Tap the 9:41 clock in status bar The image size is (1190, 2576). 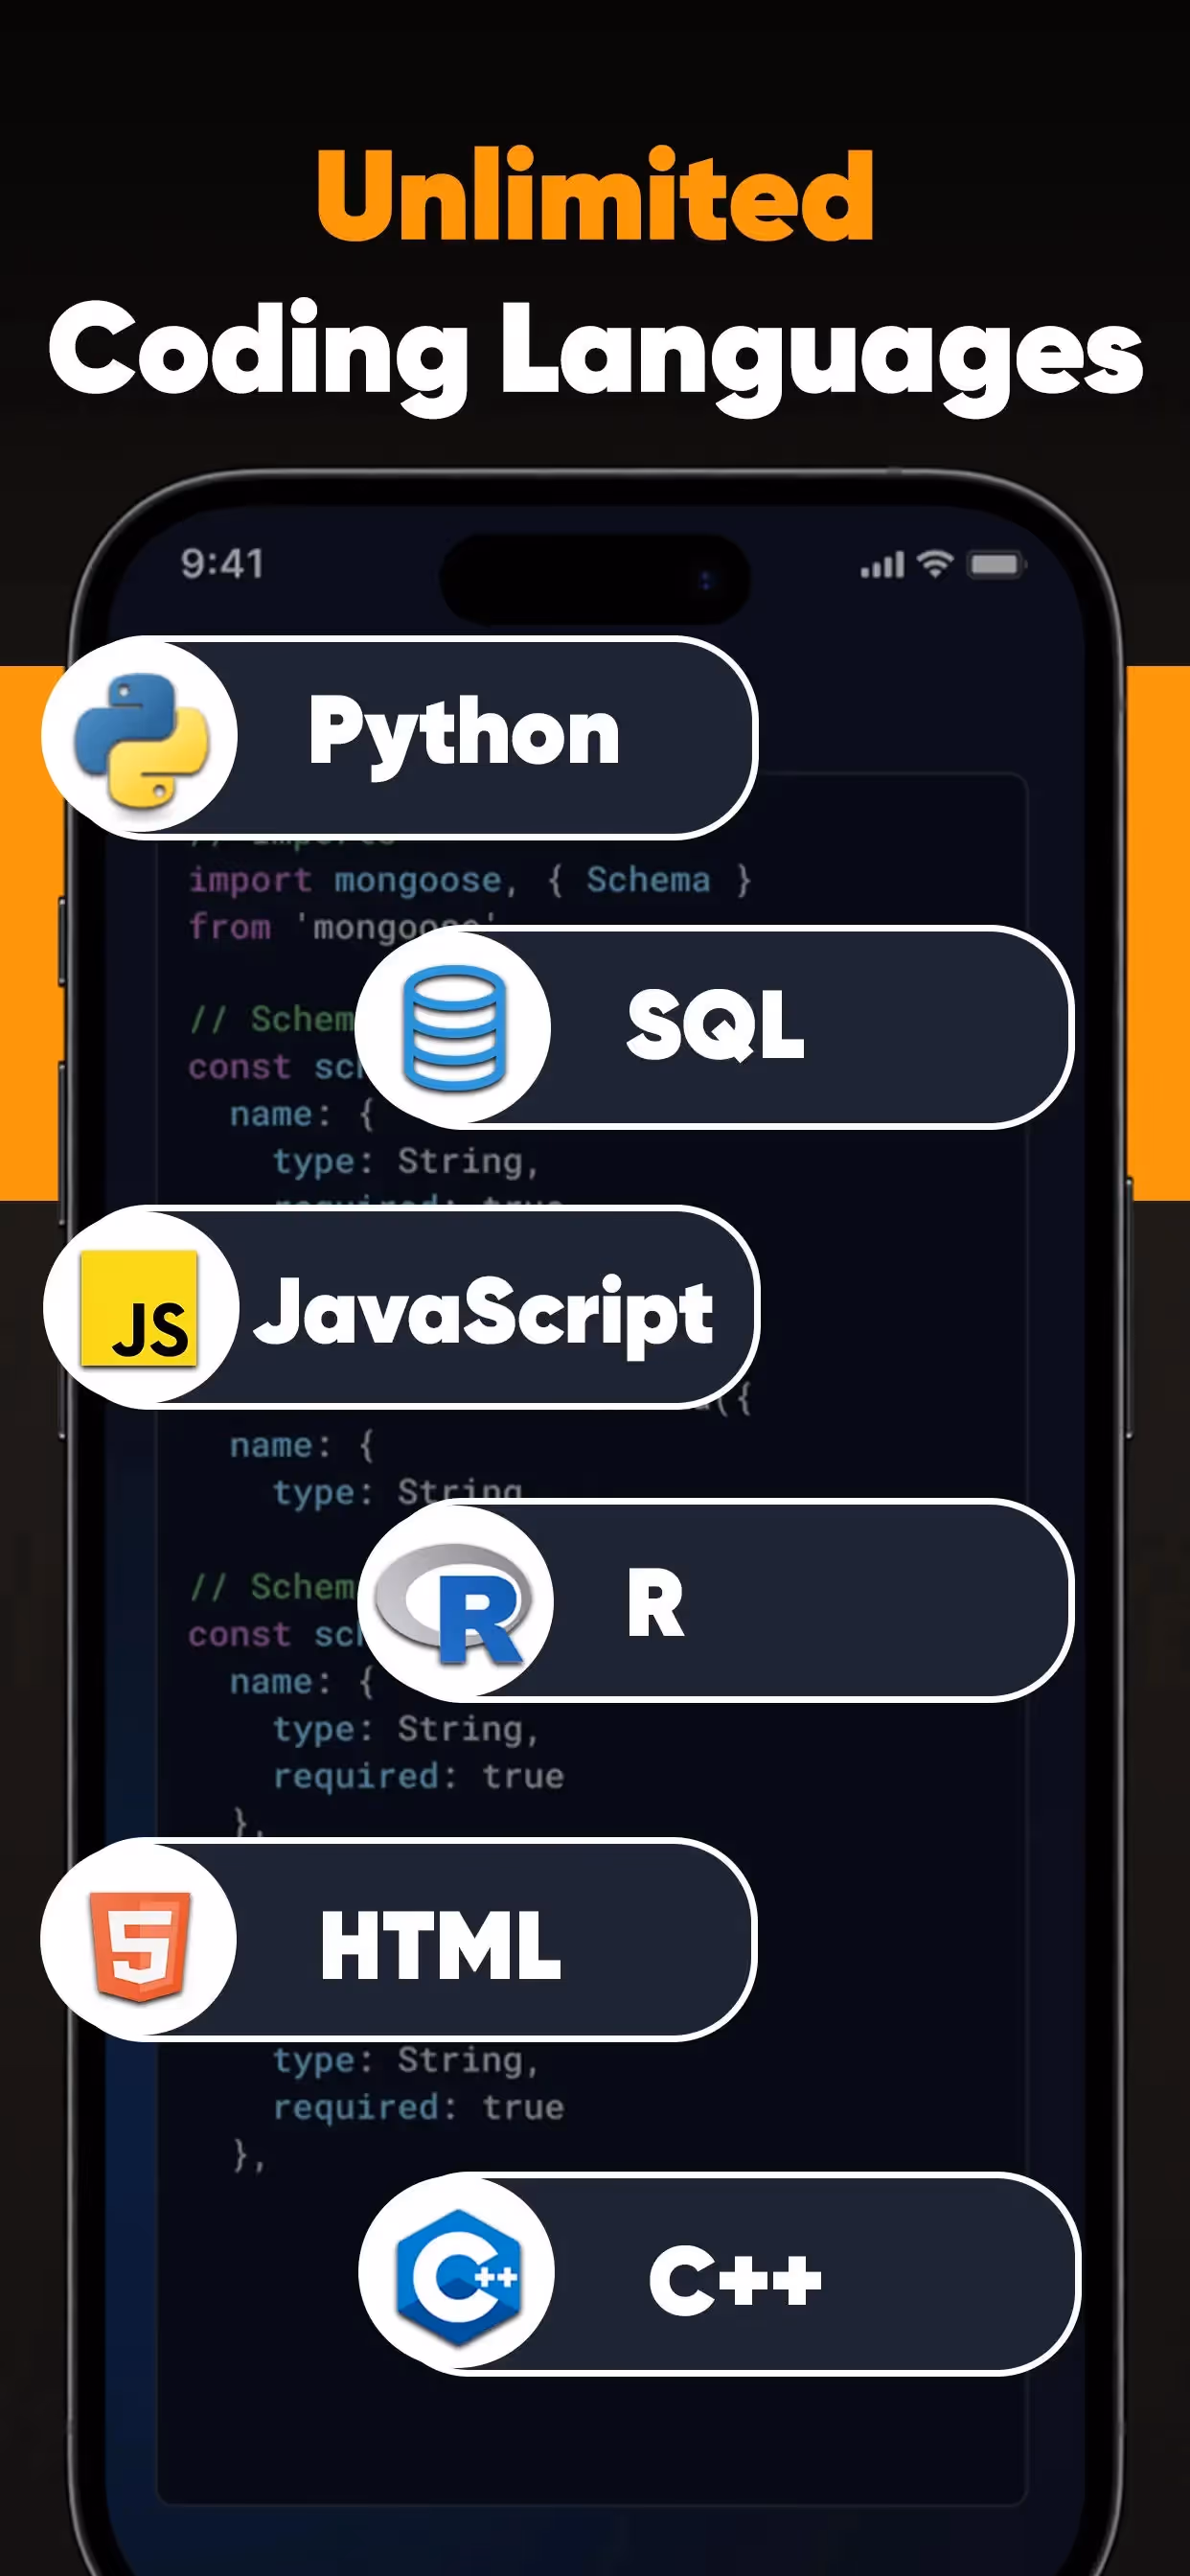[223, 564]
